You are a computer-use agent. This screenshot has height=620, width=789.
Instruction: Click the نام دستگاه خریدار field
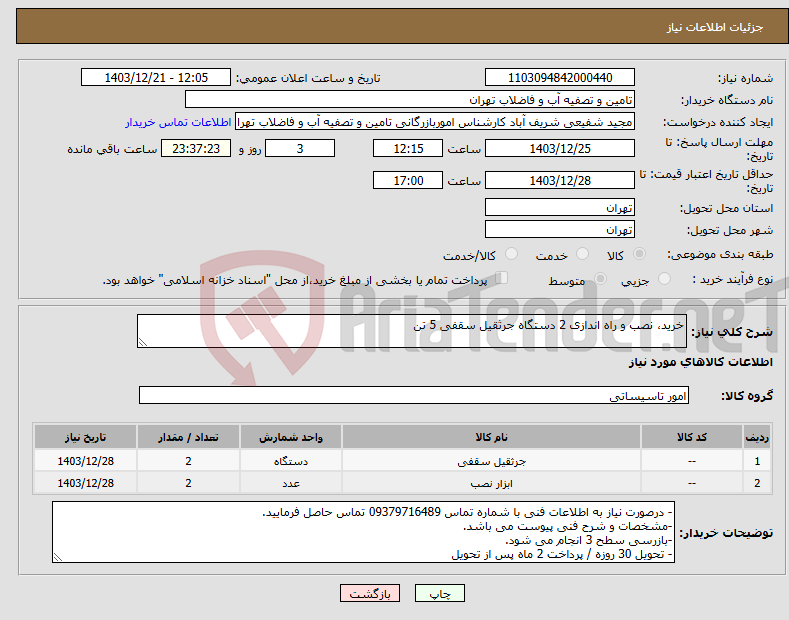click(x=410, y=100)
